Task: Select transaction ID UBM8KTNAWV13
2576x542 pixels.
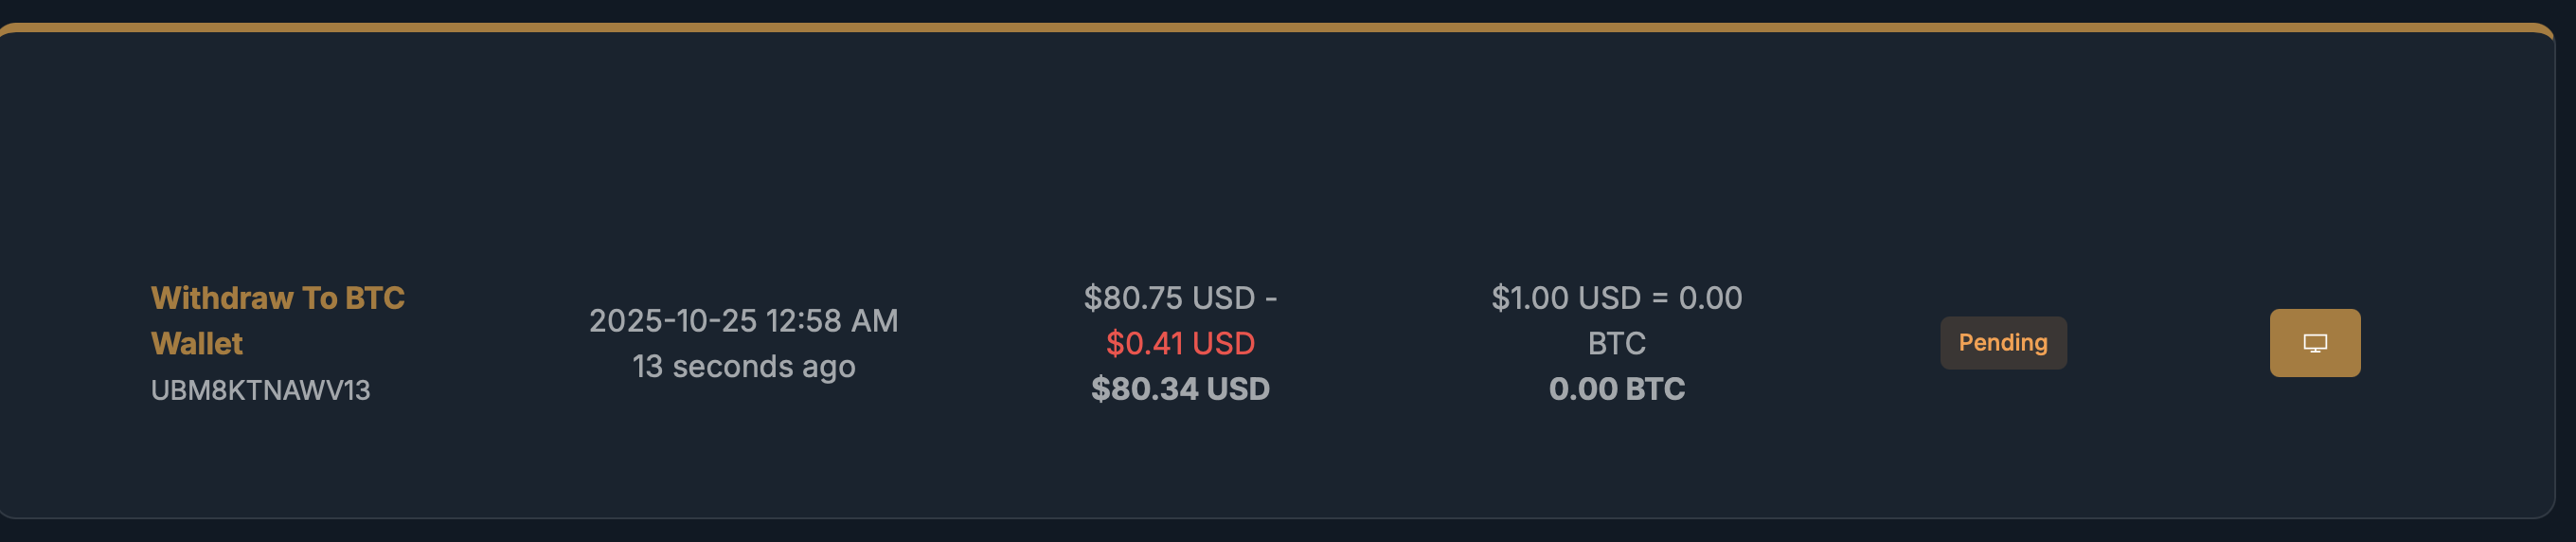Action: (x=260, y=390)
